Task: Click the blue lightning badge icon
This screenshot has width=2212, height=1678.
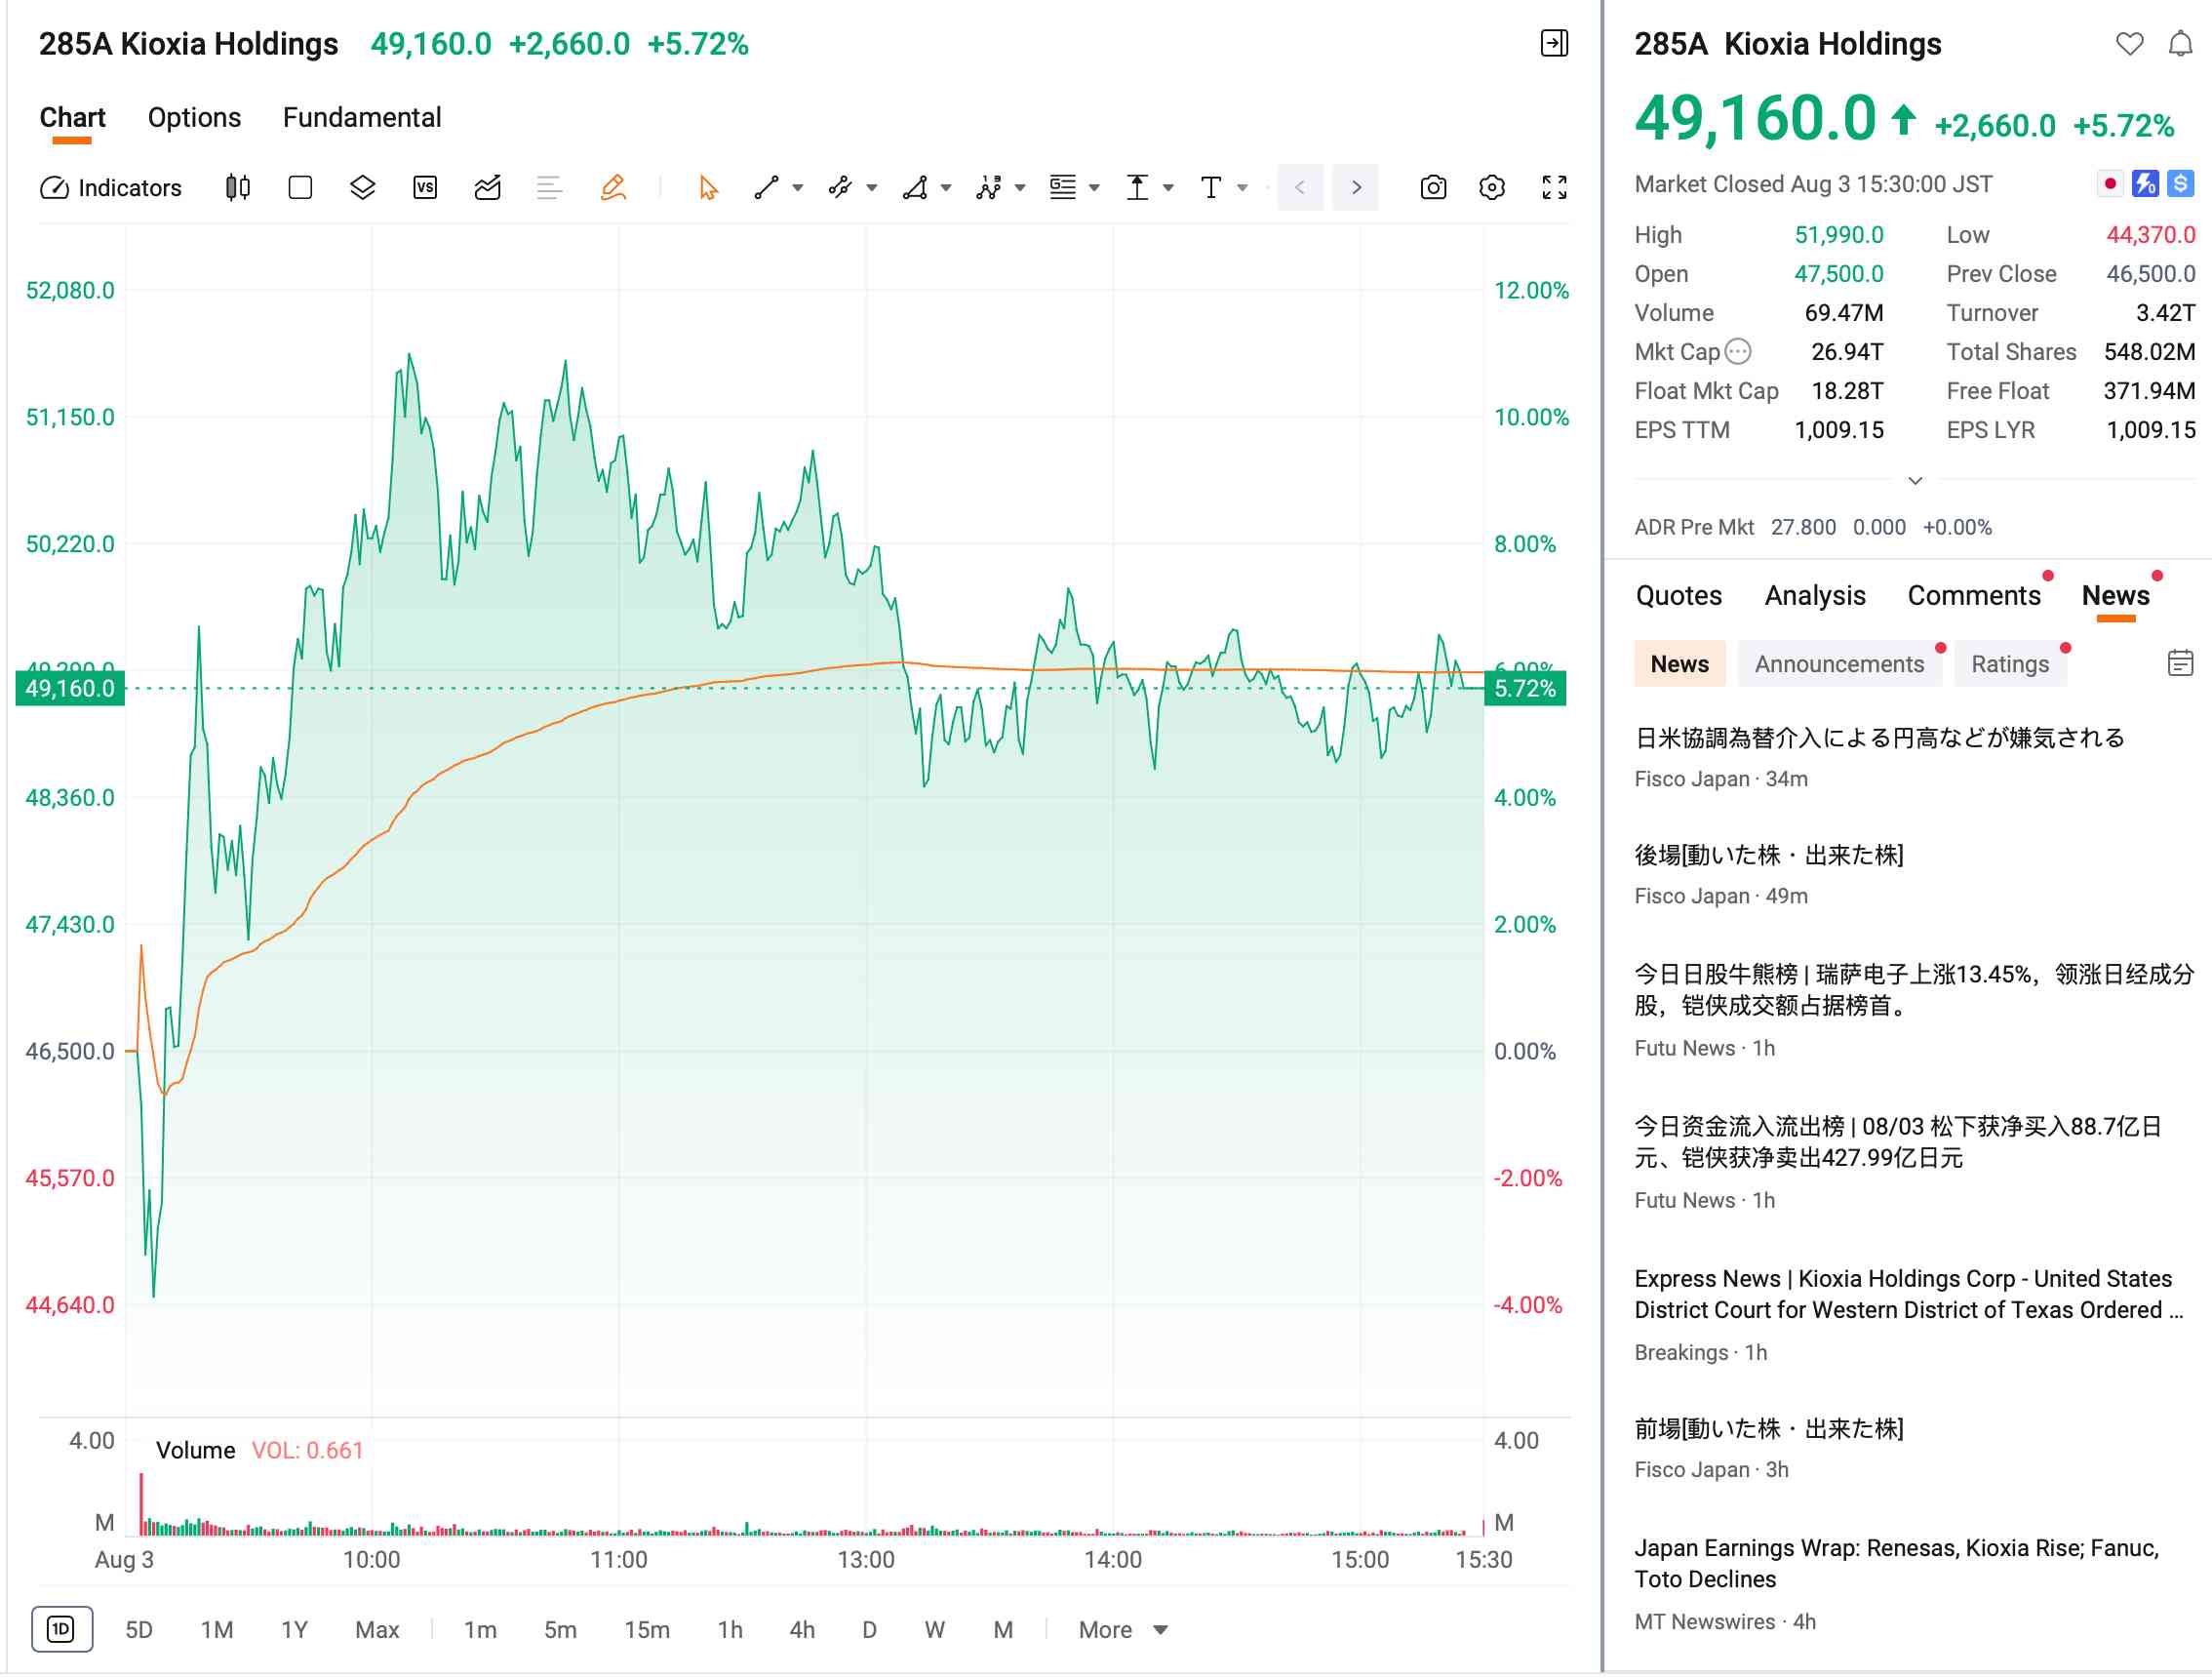Action: [x=2144, y=184]
